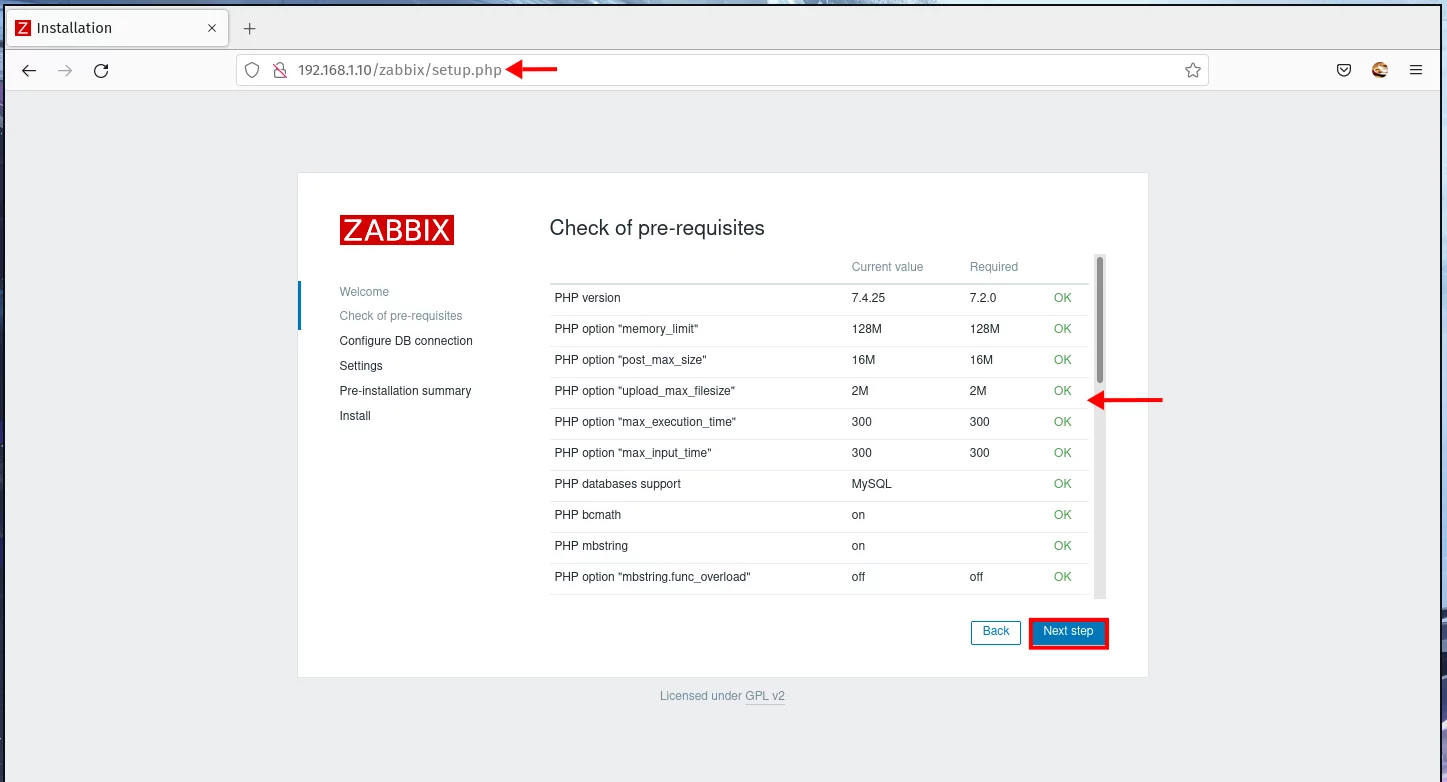Viewport: 1447px width, 782px height.
Task: Bookmark this page with the star icon
Action: click(1192, 70)
